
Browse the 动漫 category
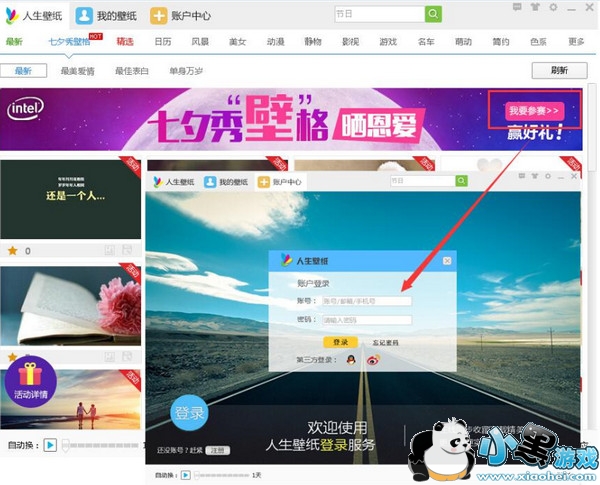click(x=276, y=41)
